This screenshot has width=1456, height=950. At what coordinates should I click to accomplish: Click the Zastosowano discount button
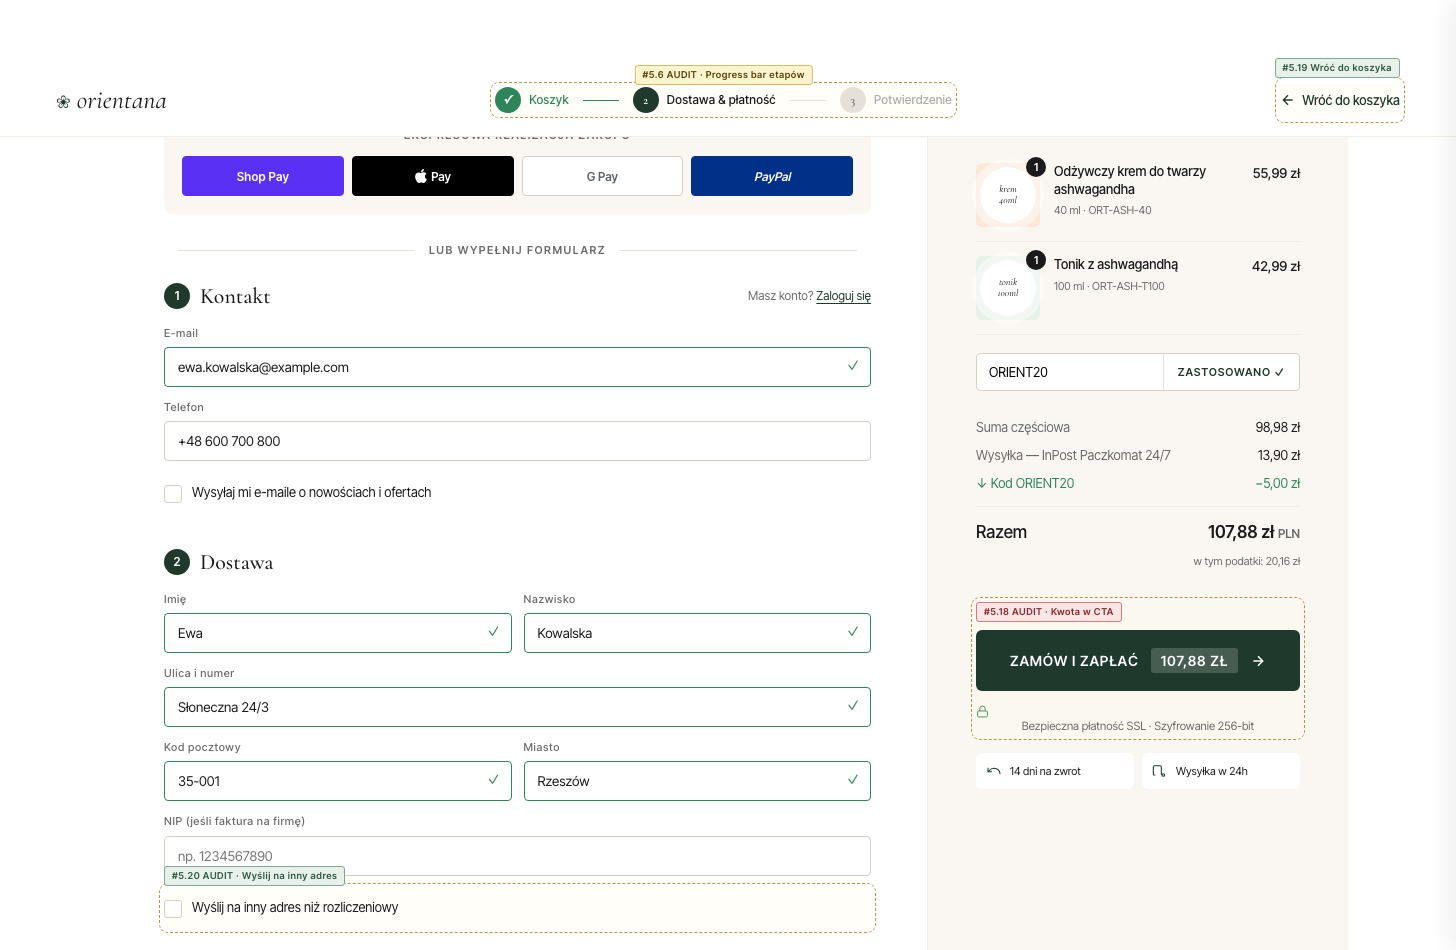pos(1231,372)
